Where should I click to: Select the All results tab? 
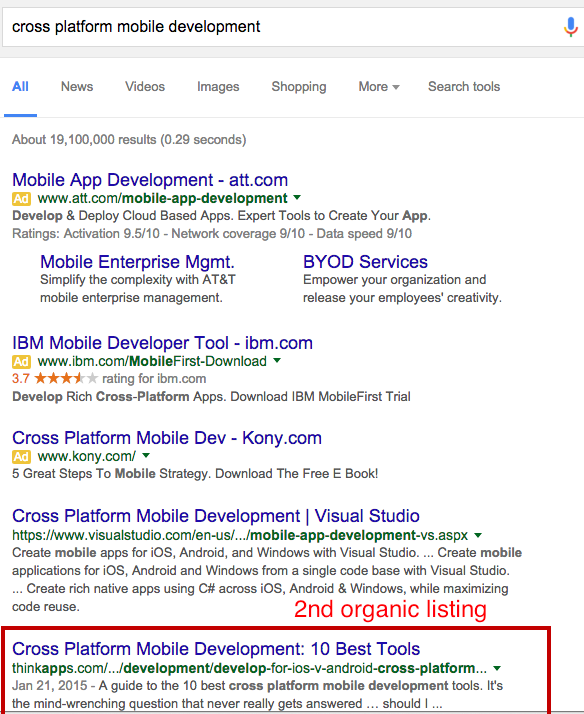click(20, 87)
